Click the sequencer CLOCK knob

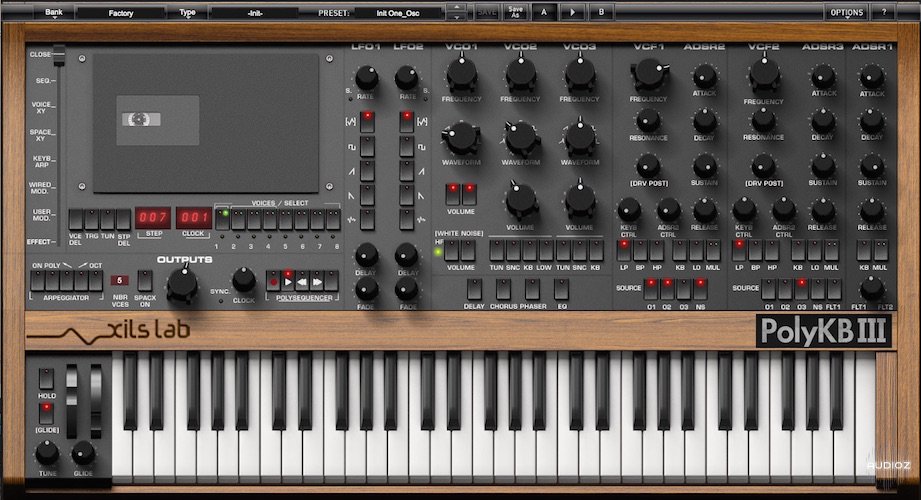(244, 280)
